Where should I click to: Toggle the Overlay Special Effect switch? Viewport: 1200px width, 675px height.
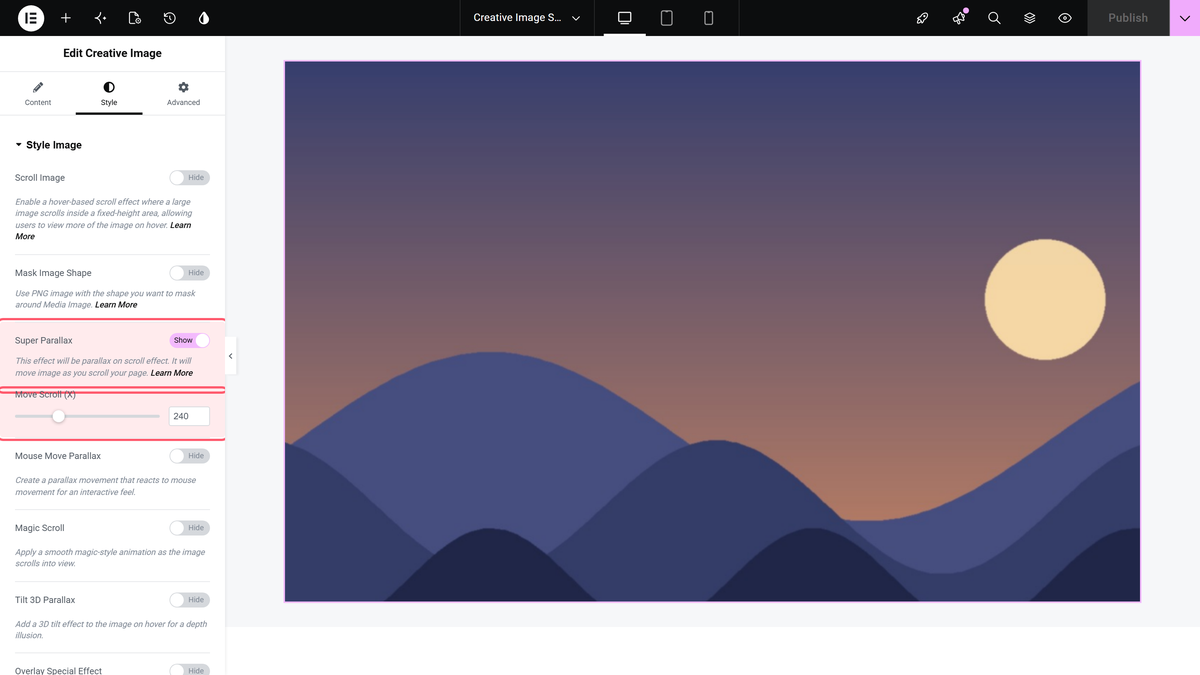tap(189, 669)
